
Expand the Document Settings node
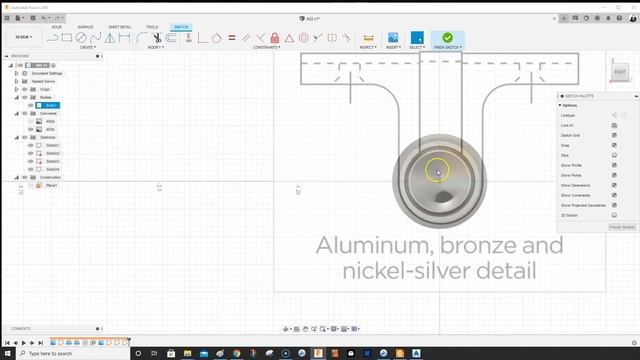16,73
